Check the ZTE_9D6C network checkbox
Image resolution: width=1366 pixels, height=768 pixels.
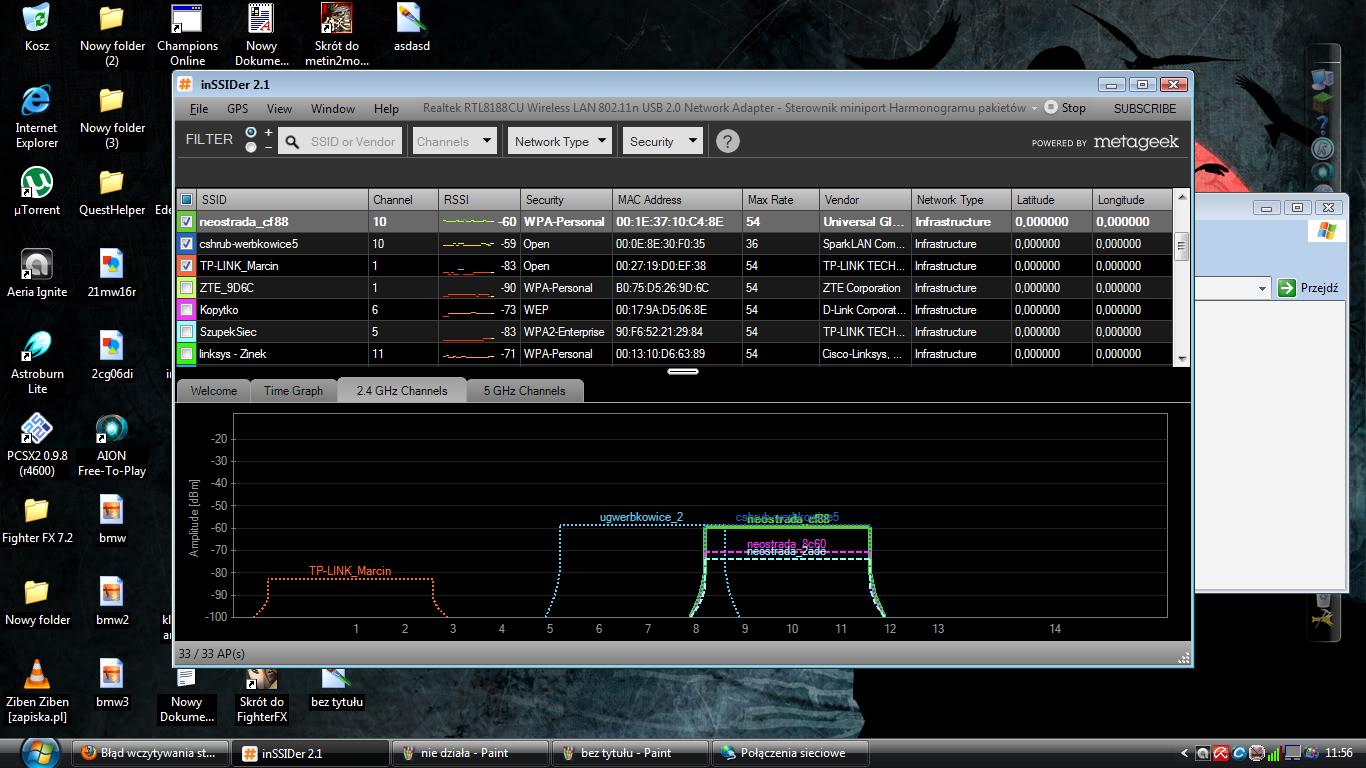tap(187, 288)
